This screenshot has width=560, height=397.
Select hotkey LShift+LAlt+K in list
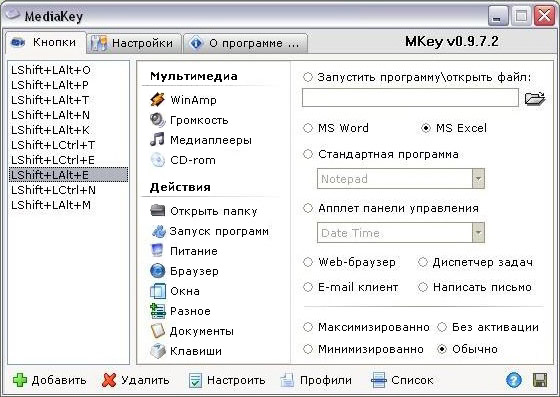(x=68, y=130)
